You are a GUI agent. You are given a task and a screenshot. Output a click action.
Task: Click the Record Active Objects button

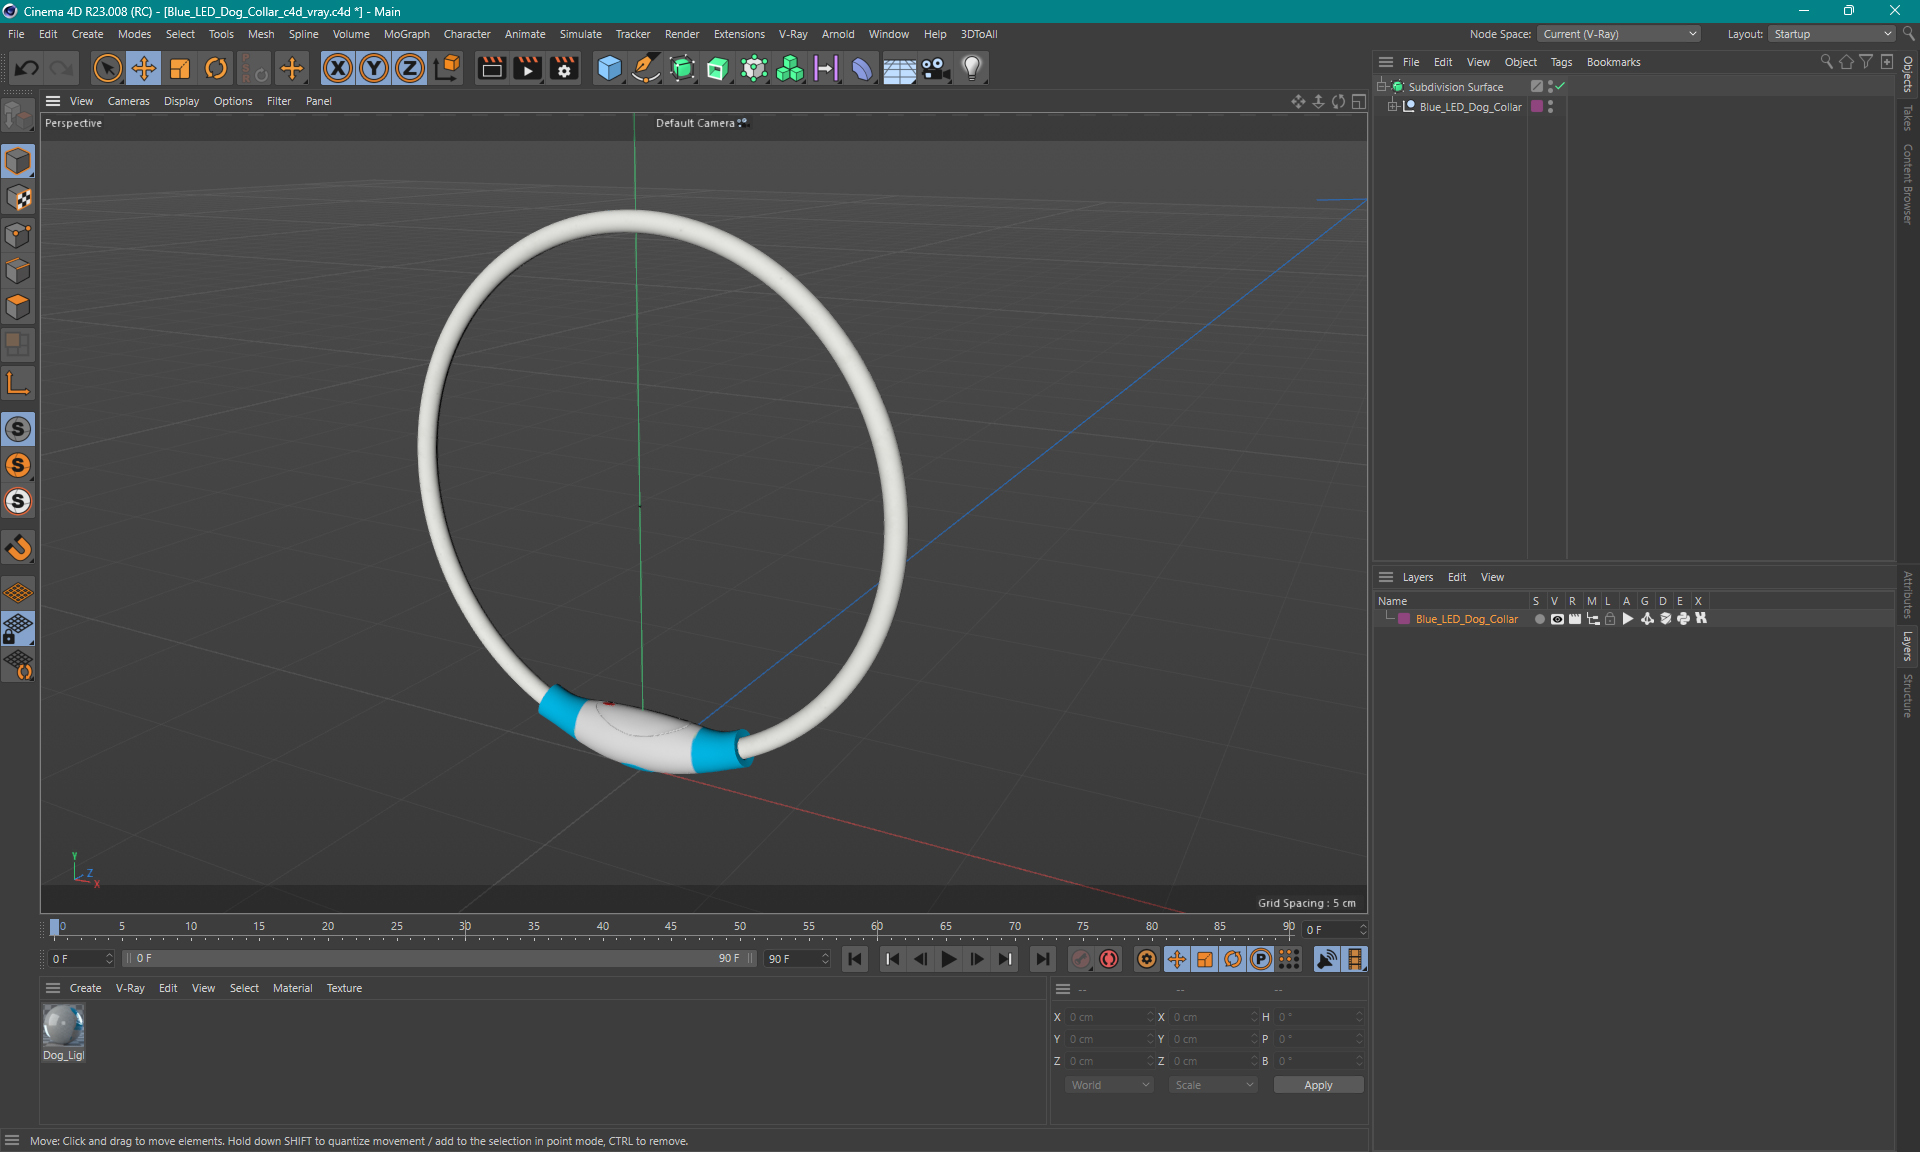(1081, 959)
